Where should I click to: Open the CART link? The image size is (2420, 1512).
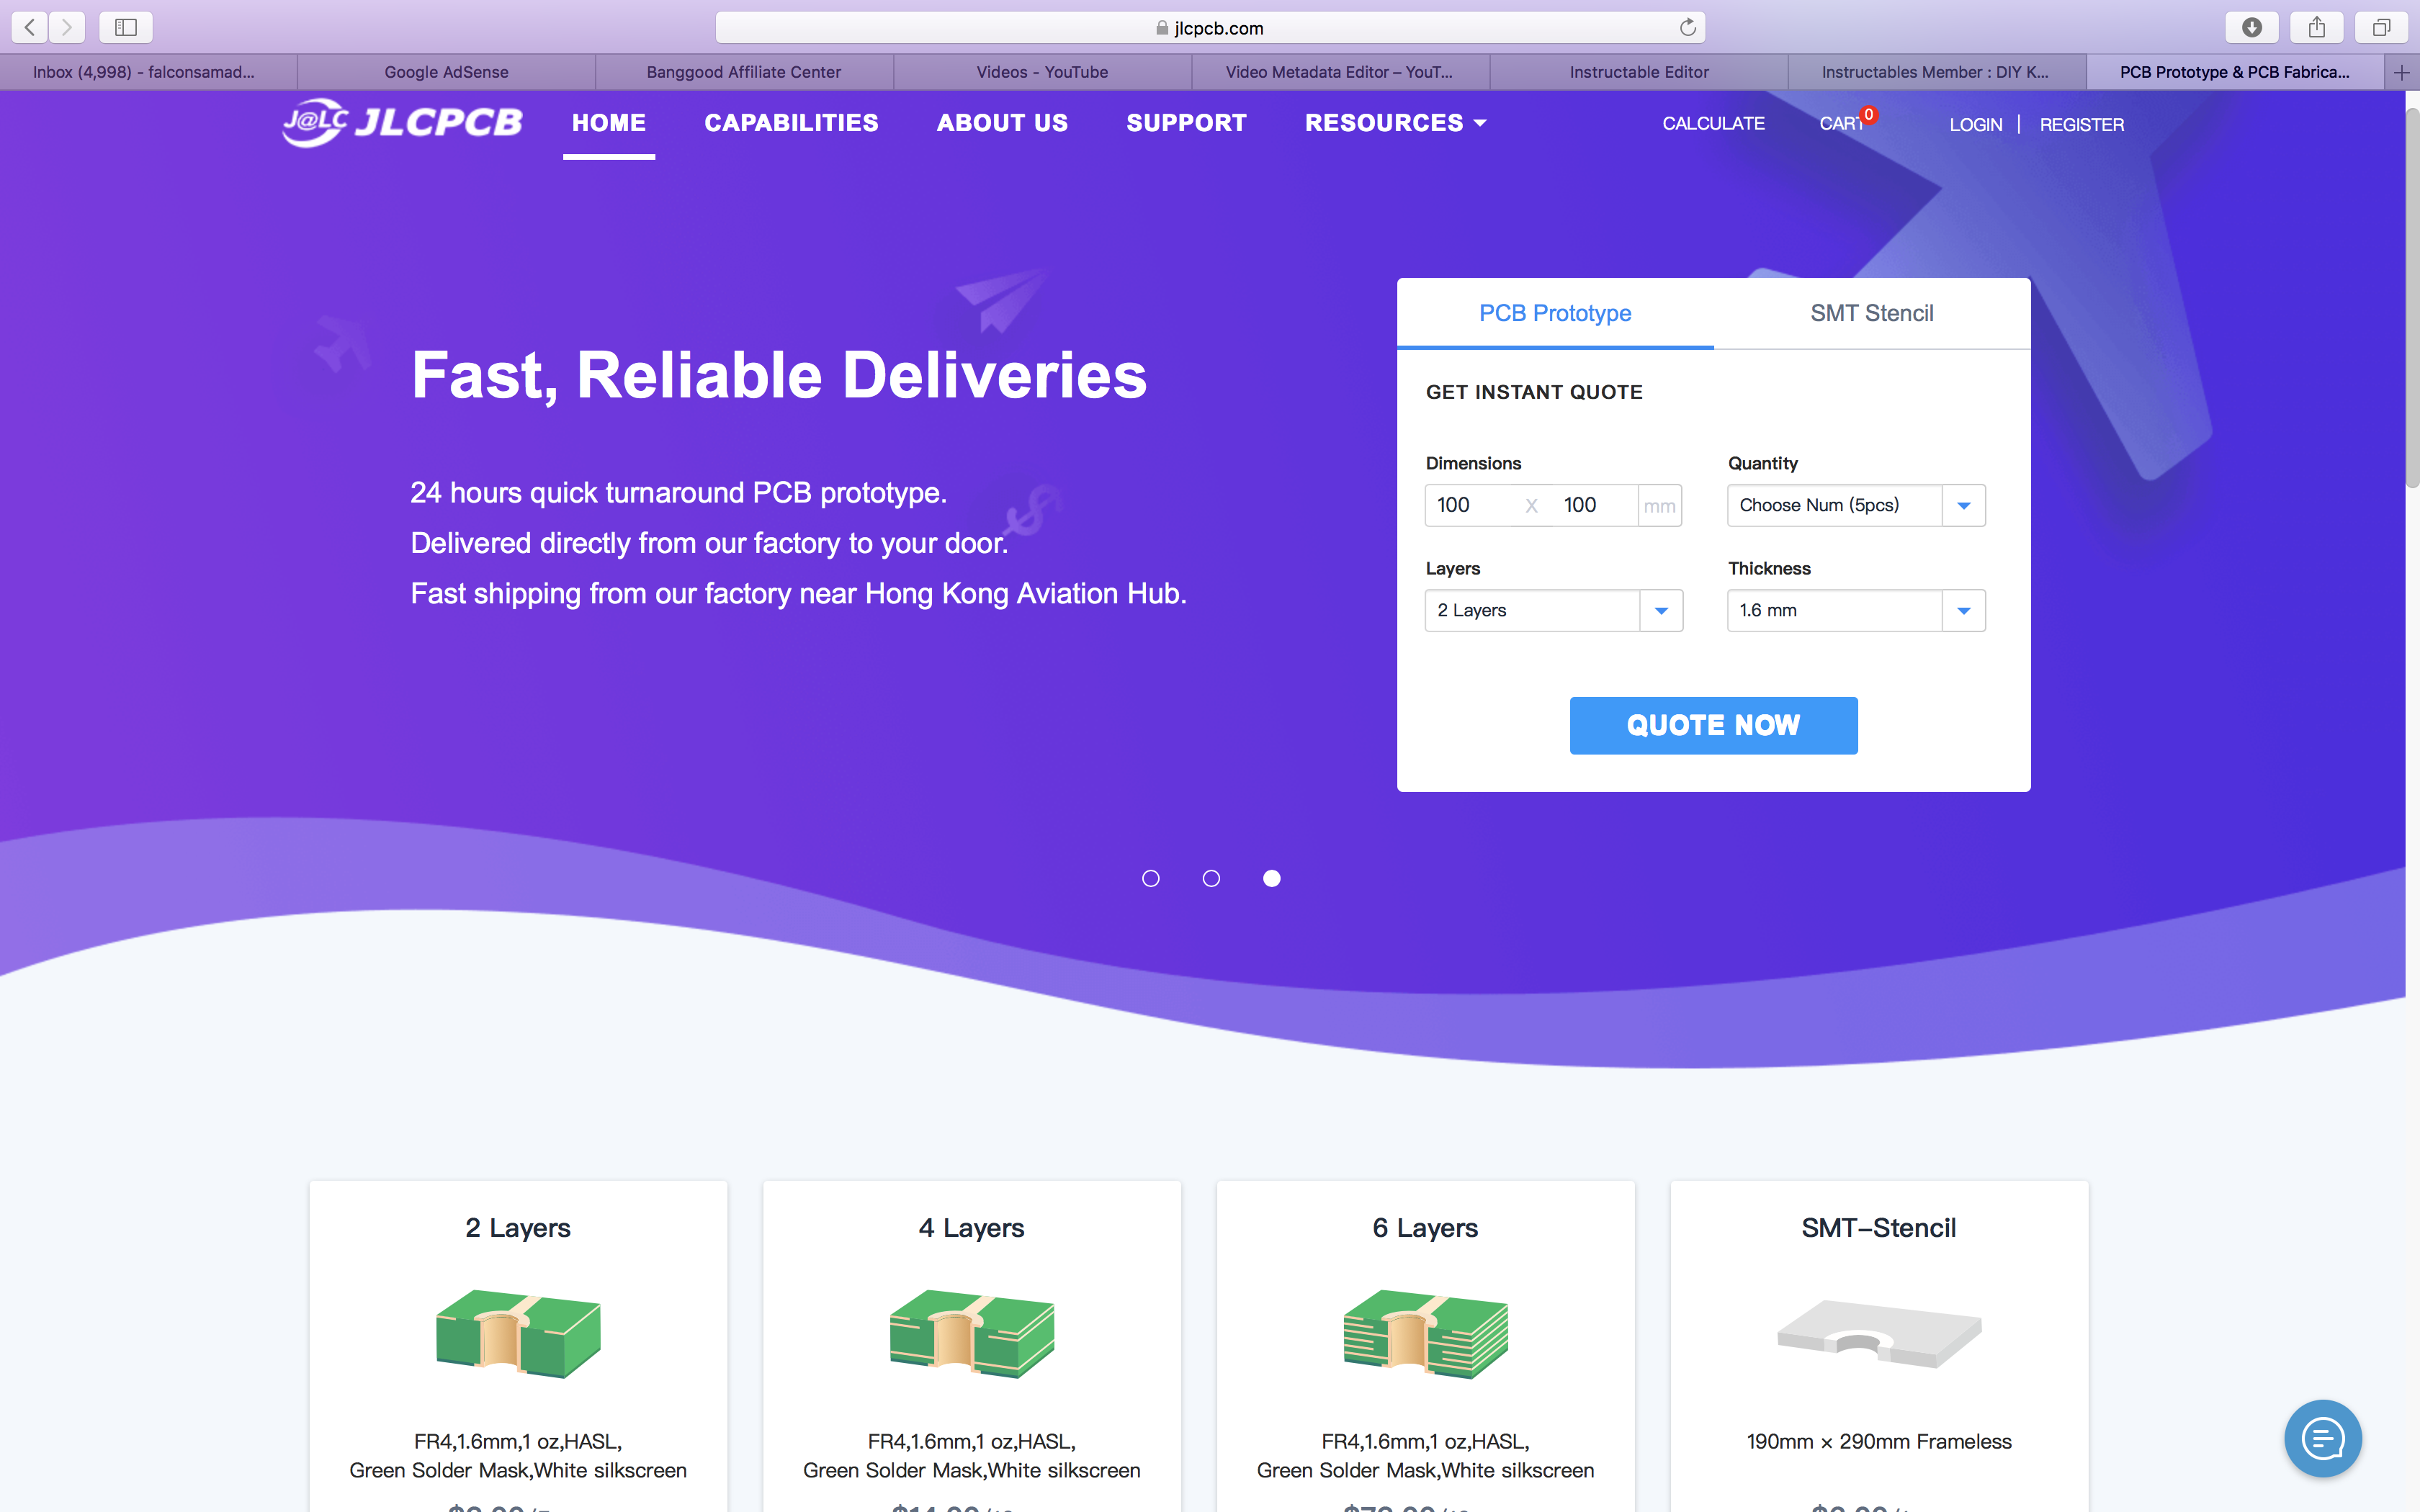pos(1841,124)
